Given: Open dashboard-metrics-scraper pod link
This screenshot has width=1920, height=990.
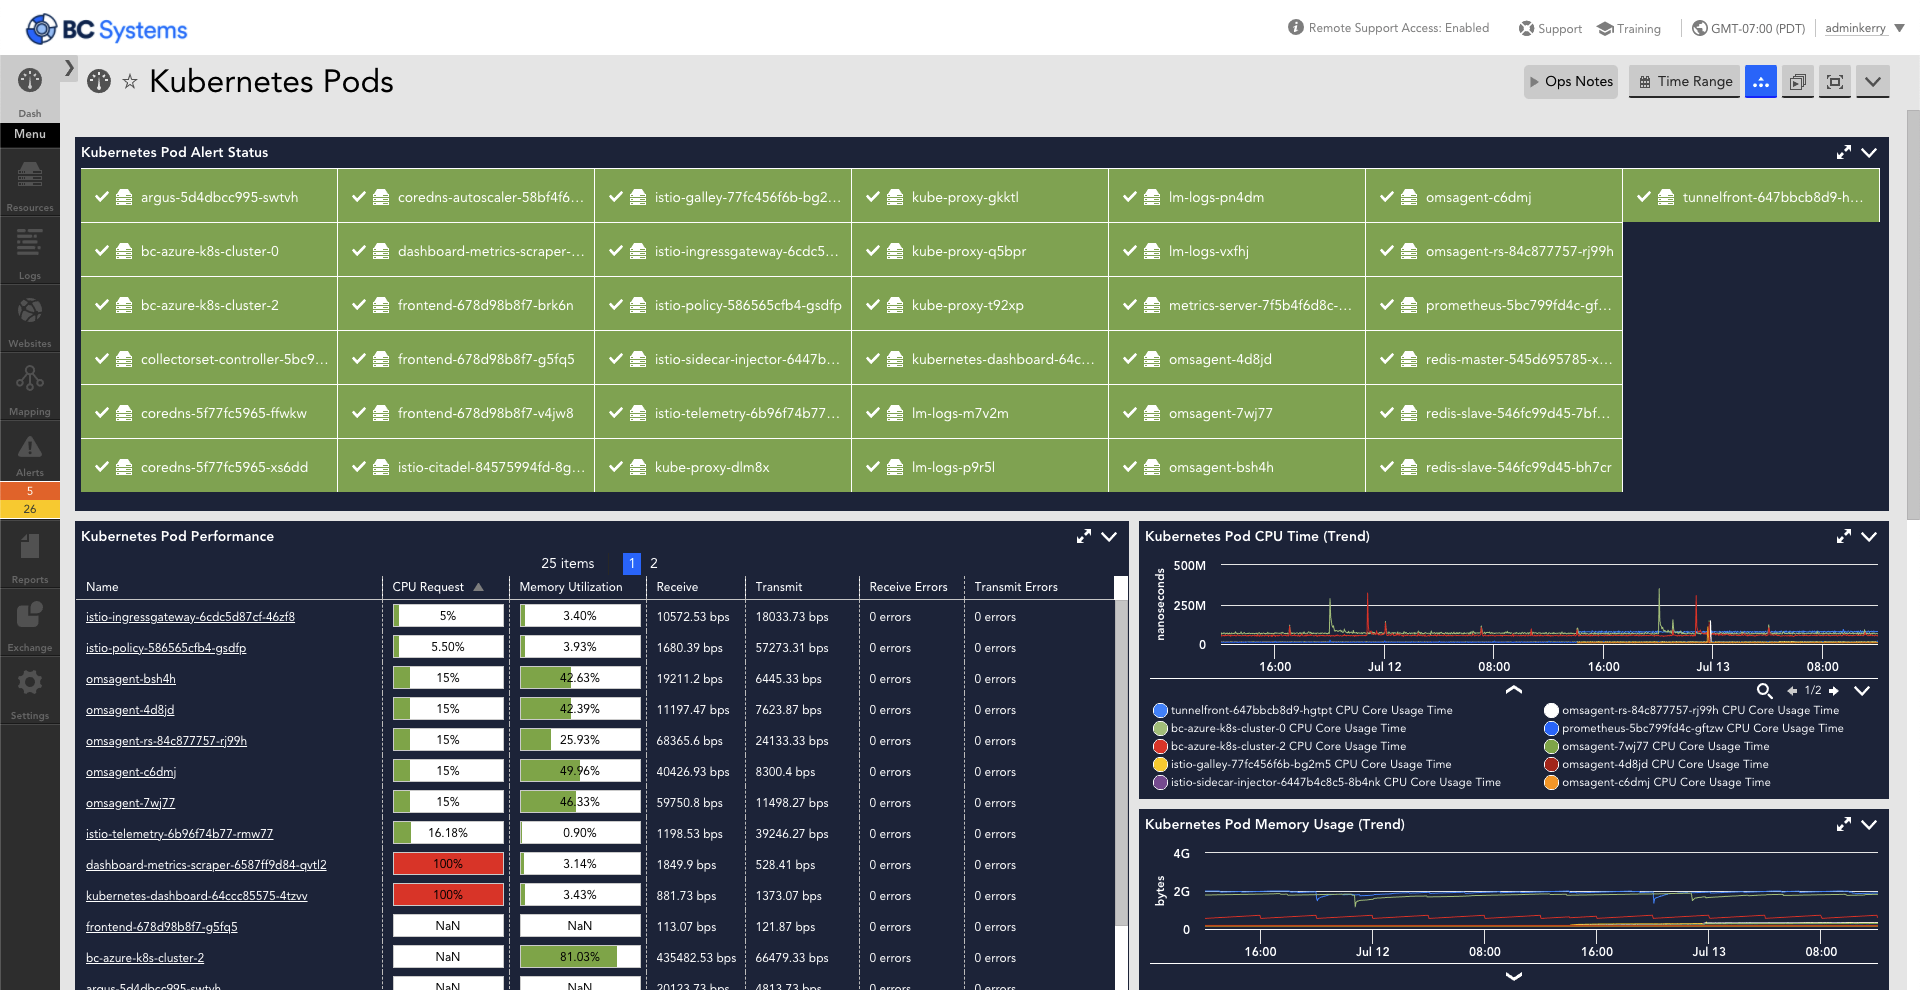Looking at the screenshot, I should [206, 865].
